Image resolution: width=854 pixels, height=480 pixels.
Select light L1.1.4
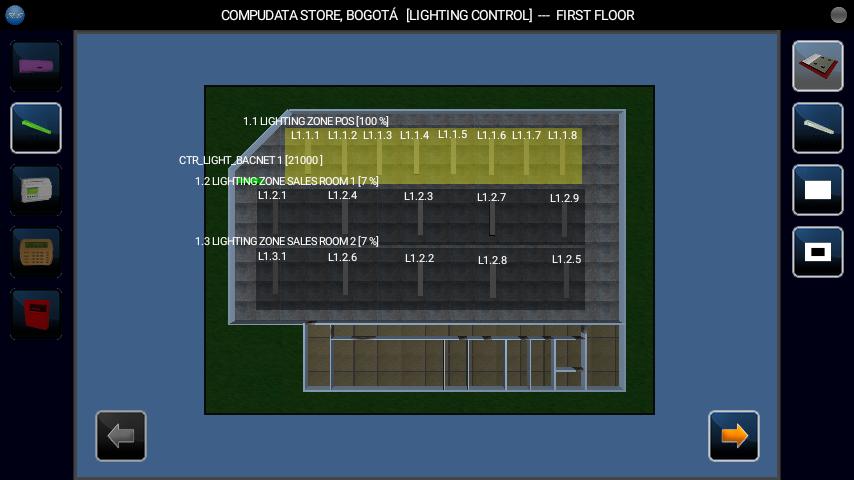click(414, 135)
